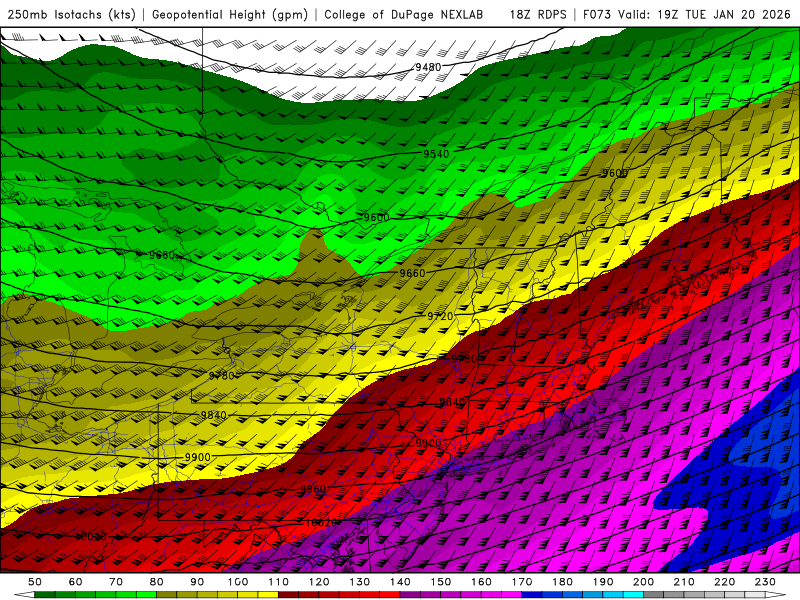Click the 170 knot legend value
The height and width of the screenshot is (600, 800).
pyautogui.click(x=522, y=582)
